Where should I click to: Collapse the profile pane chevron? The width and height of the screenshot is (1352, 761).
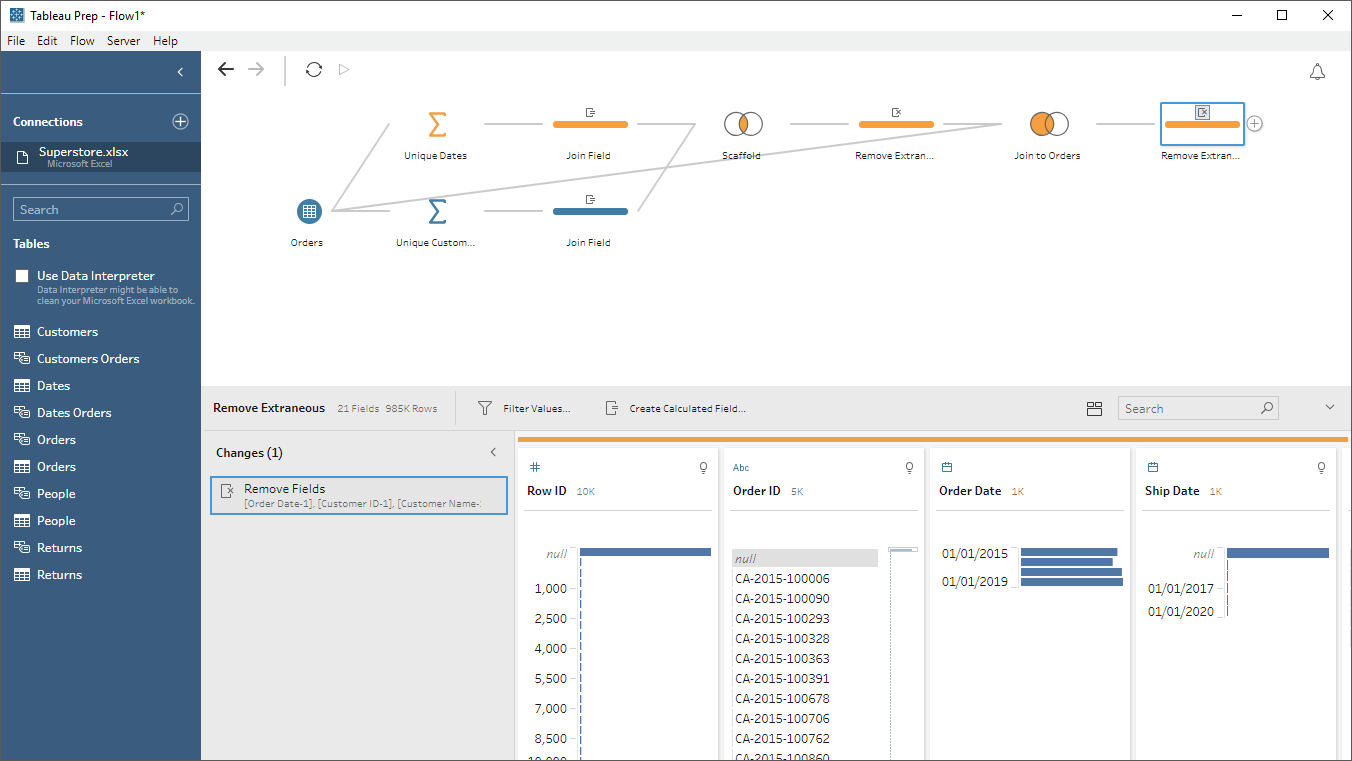click(1330, 407)
